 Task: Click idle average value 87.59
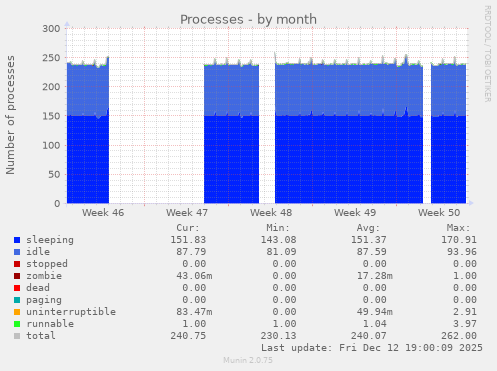coord(372,252)
